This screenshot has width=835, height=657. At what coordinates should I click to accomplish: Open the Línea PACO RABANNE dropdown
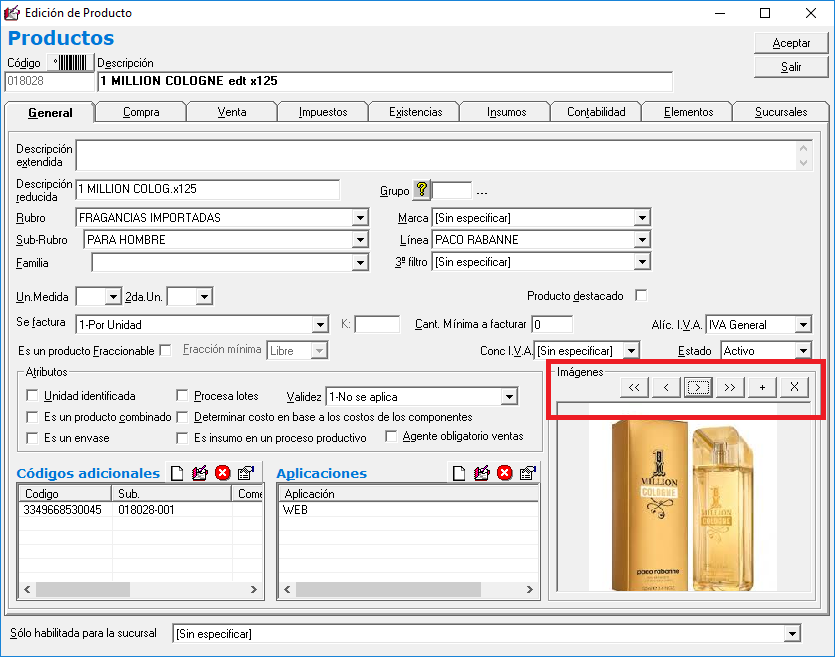point(641,240)
